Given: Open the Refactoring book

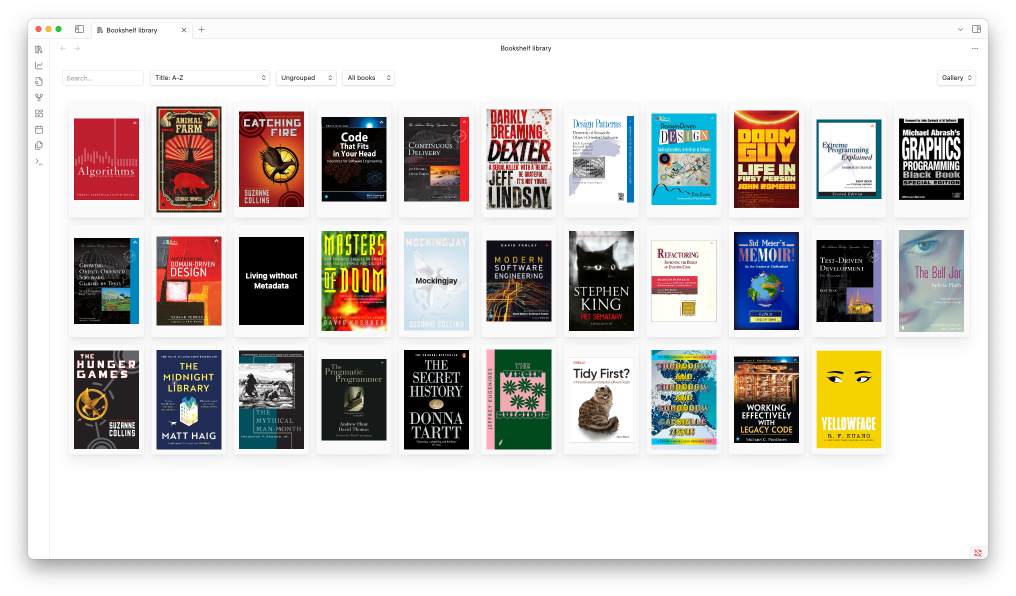Looking at the screenshot, I should tap(684, 281).
